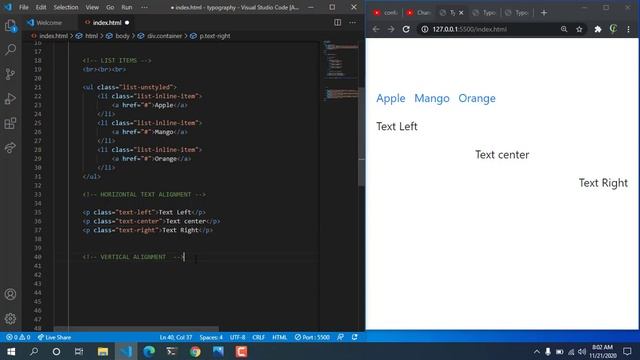Click the HORIZONTAL TEXT ALIGNMENT comment
The height and width of the screenshot is (360, 640).
coord(144,194)
